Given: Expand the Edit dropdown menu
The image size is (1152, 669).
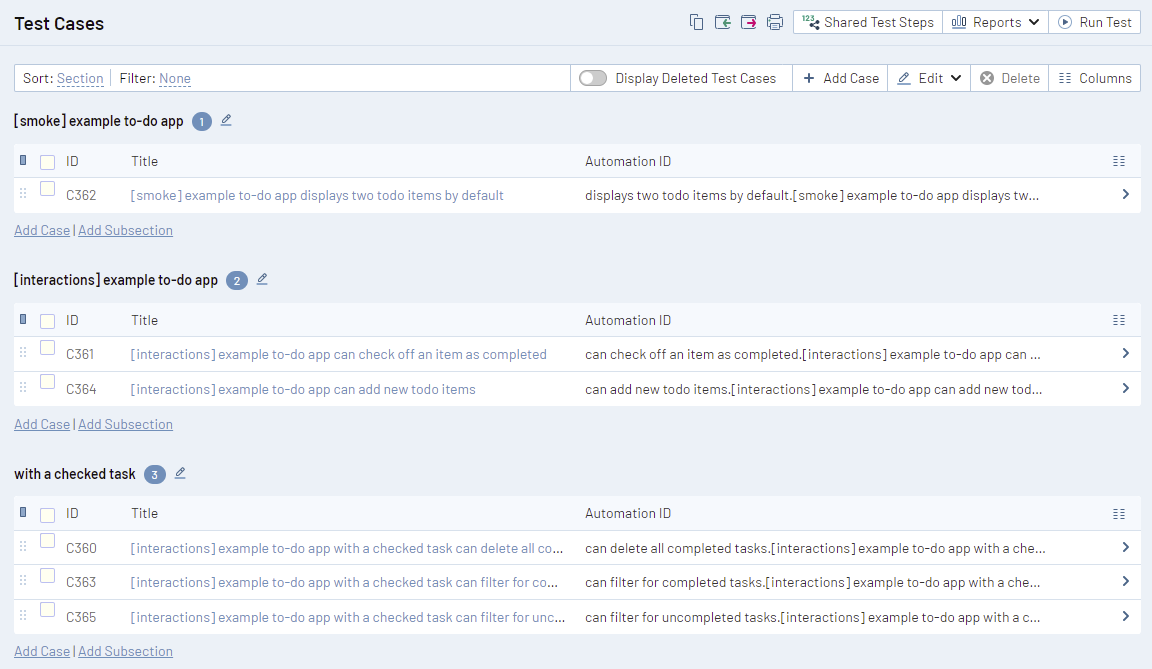Looking at the screenshot, I should pyautogui.click(x=929, y=78).
